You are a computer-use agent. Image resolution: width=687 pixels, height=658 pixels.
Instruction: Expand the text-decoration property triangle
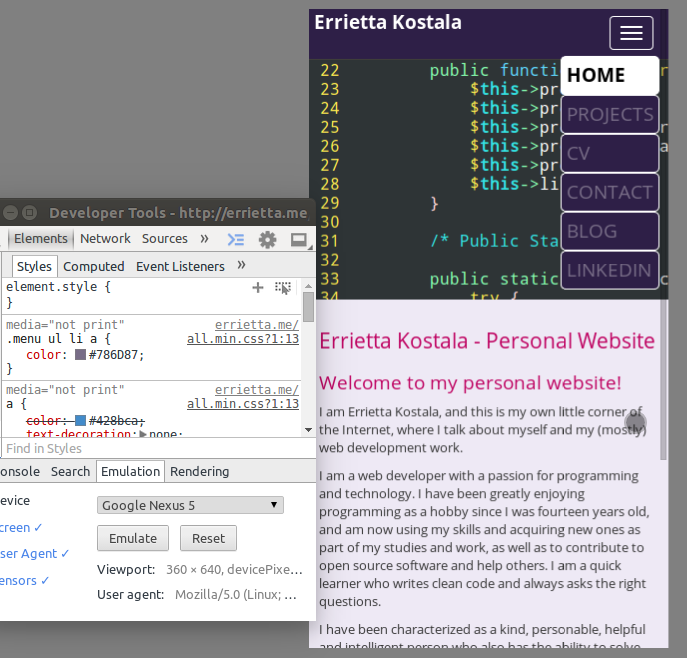point(143,434)
